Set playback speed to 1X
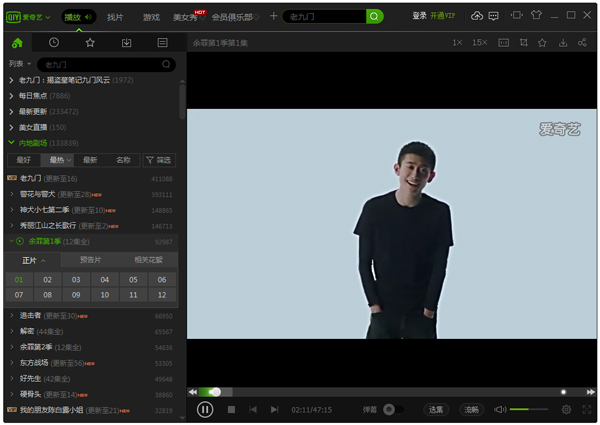The width and height of the screenshot is (600, 425). (457, 42)
